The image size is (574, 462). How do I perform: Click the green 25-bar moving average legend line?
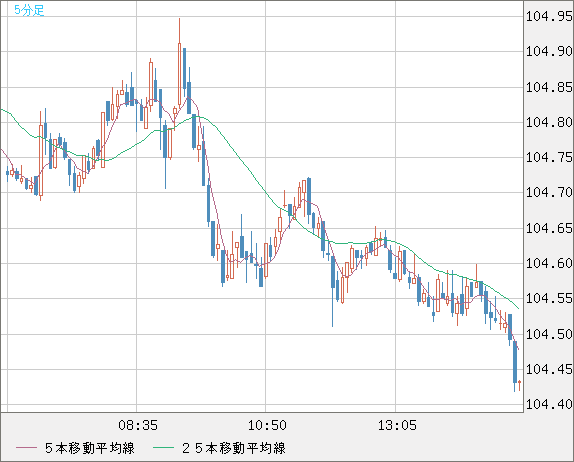point(163,448)
